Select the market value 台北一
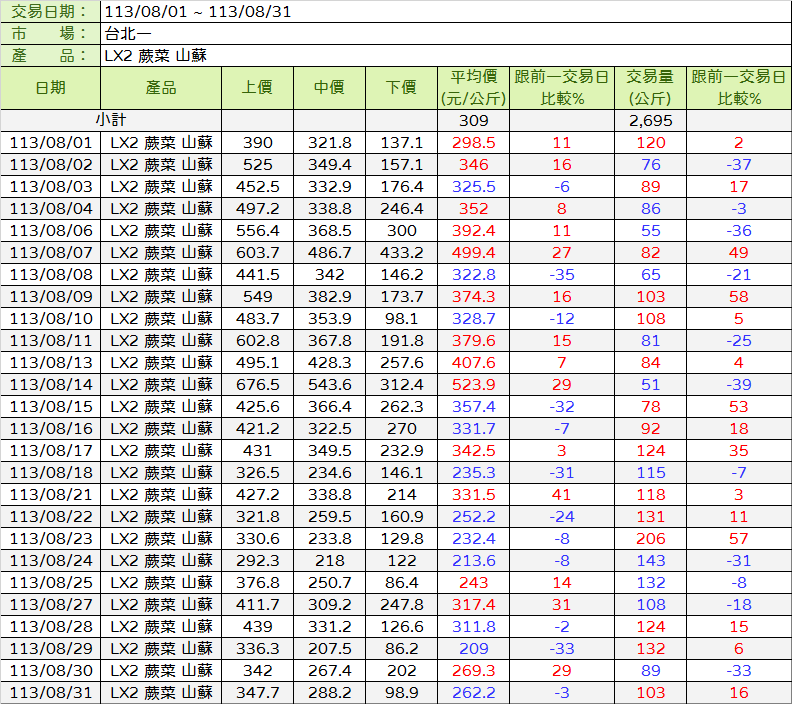This screenshot has width=792, height=704. 125,34
